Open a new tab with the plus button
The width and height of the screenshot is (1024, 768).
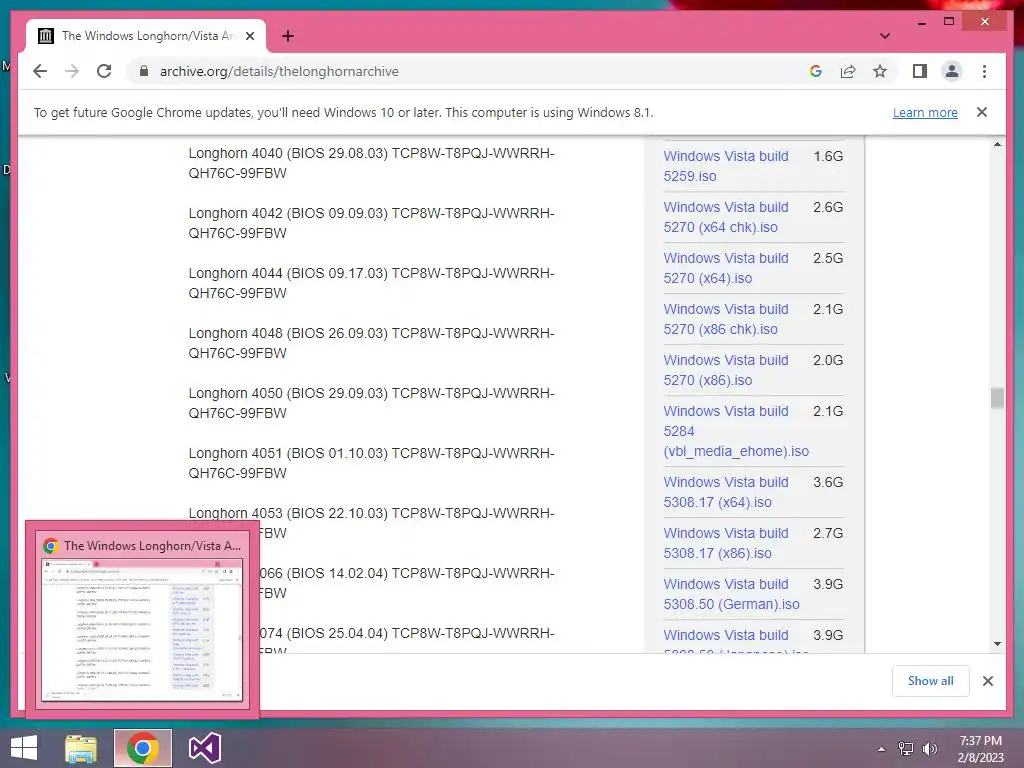[x=288, y=36]
